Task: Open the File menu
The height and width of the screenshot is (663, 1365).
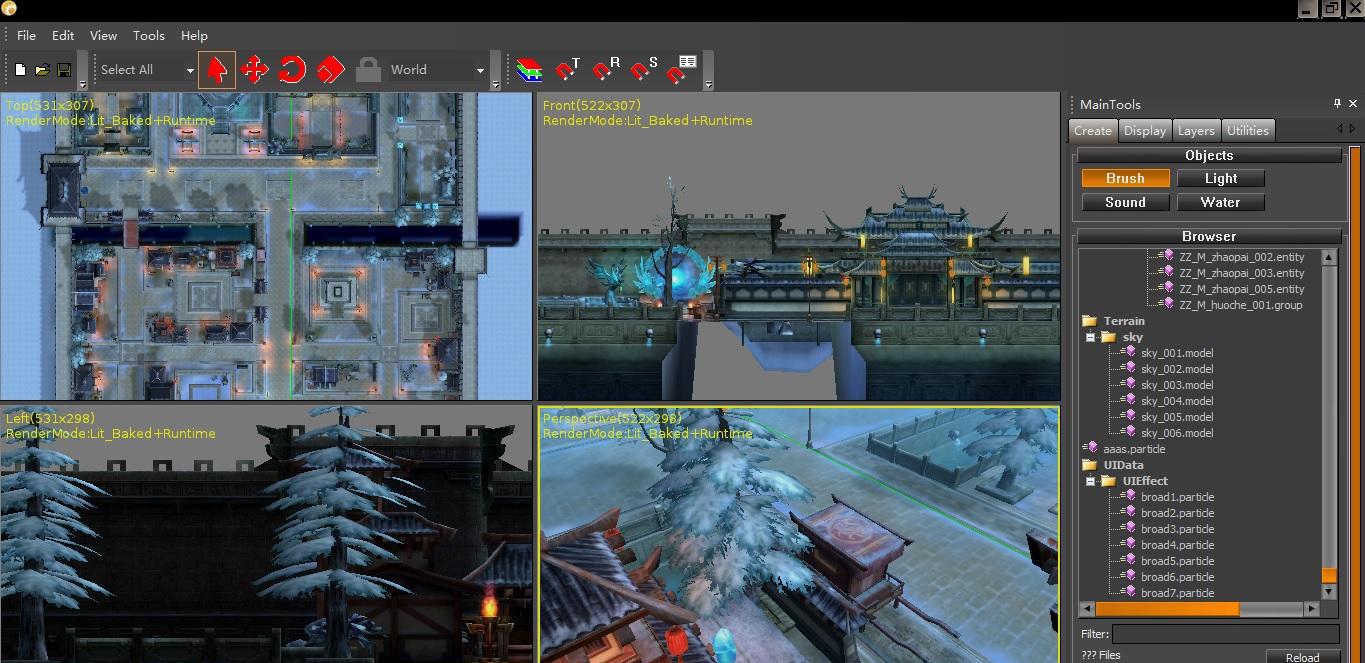Action: click(x=27, y=35)
